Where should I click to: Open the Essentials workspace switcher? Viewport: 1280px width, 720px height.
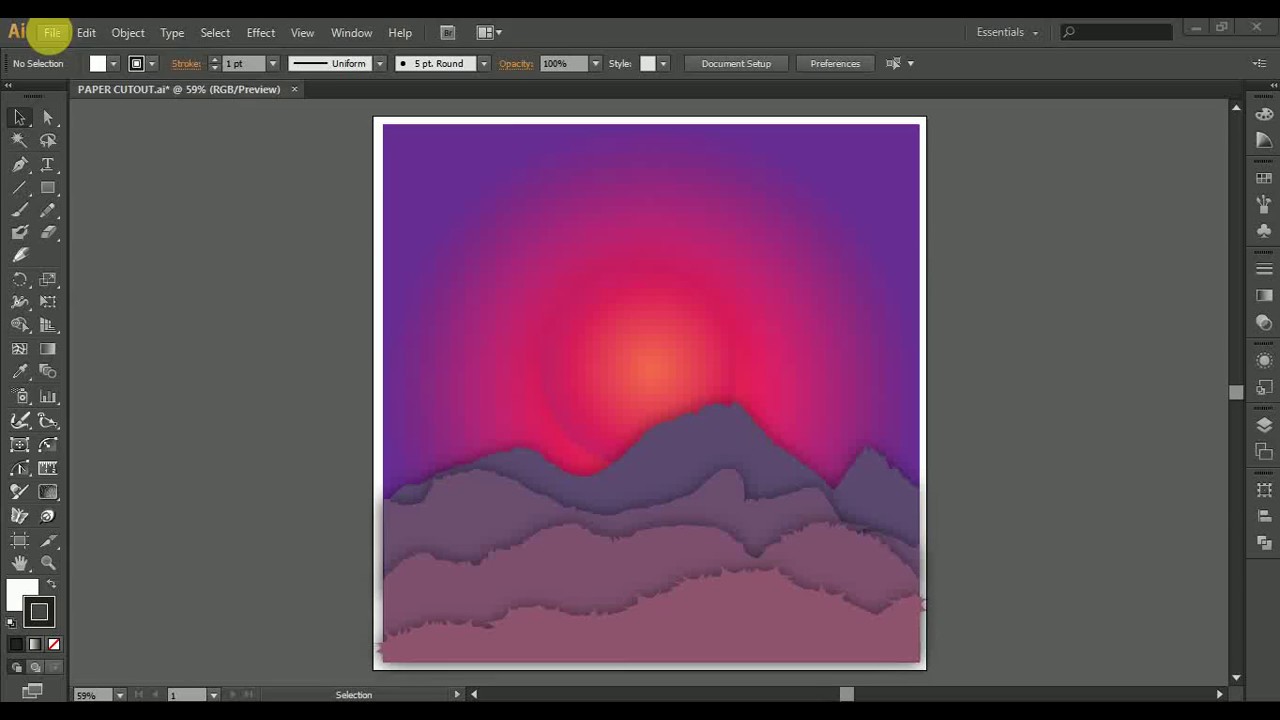tap(1008, 32)
